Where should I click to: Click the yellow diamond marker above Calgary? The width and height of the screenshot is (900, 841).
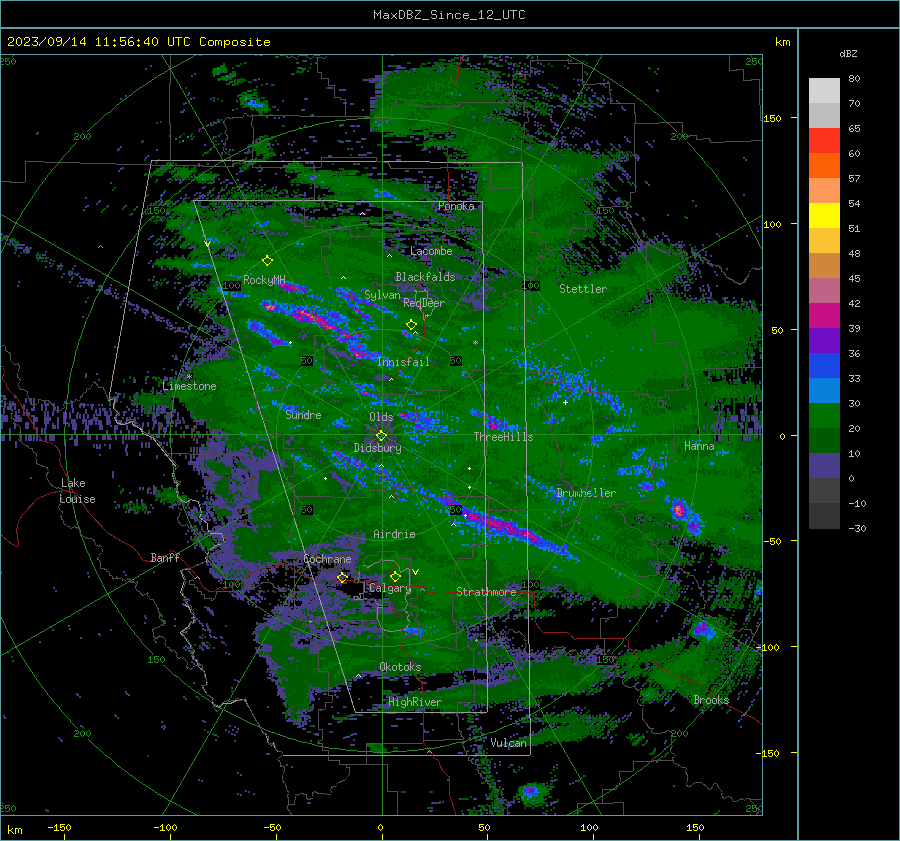395,576
